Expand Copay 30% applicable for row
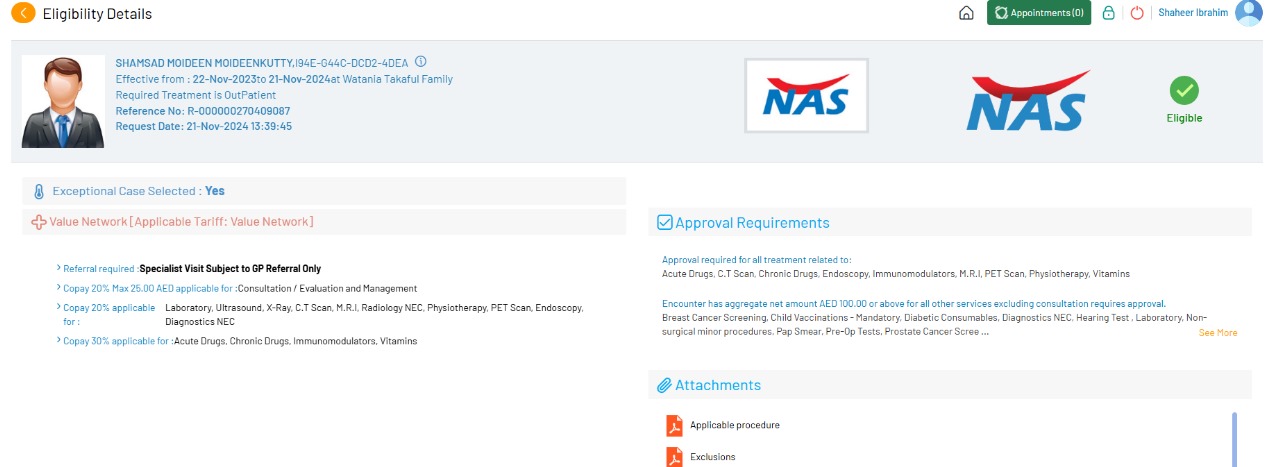 click(x=59, y=341)
